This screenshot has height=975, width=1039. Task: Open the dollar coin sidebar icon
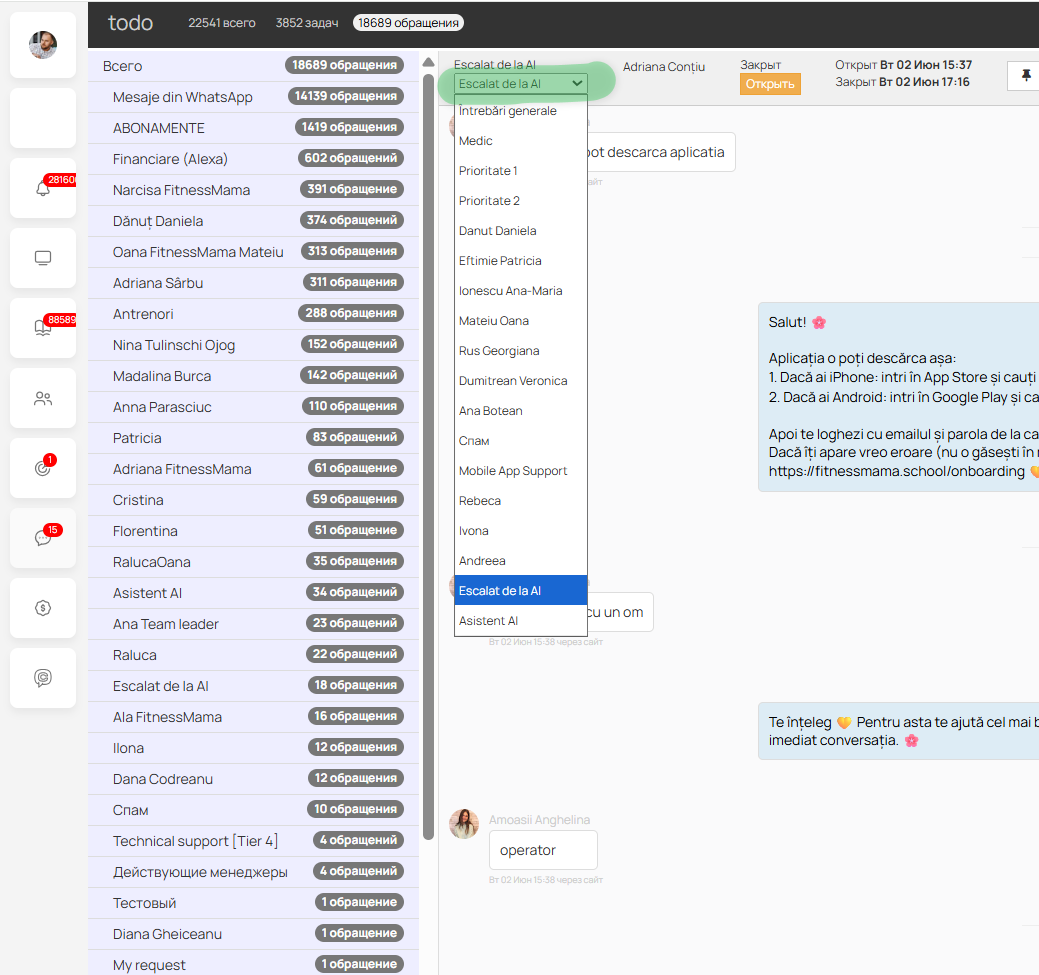coord(43,608)
